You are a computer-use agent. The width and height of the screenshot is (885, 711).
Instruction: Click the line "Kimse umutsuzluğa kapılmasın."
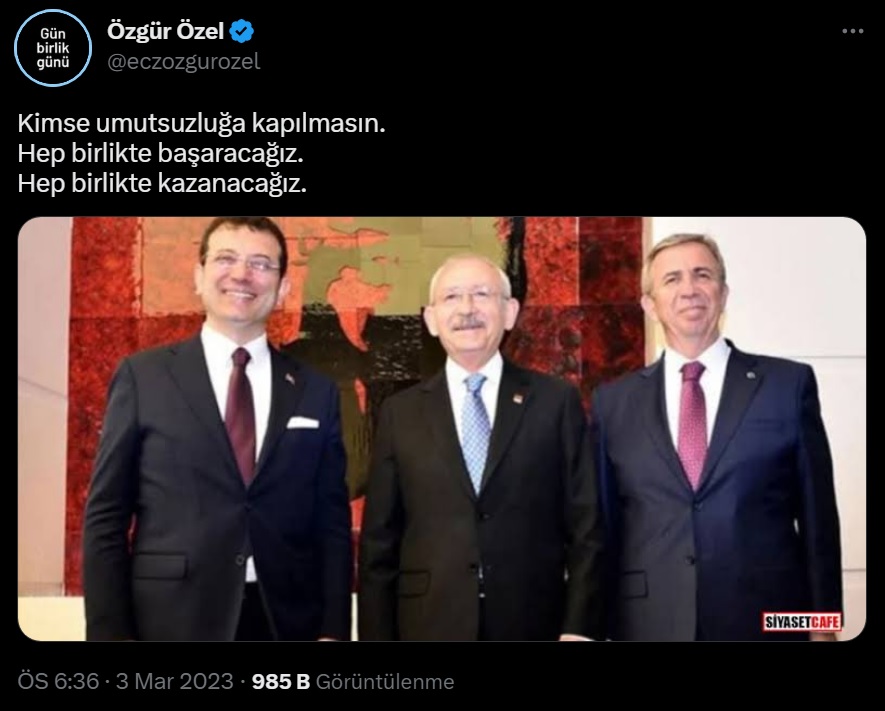201,124
